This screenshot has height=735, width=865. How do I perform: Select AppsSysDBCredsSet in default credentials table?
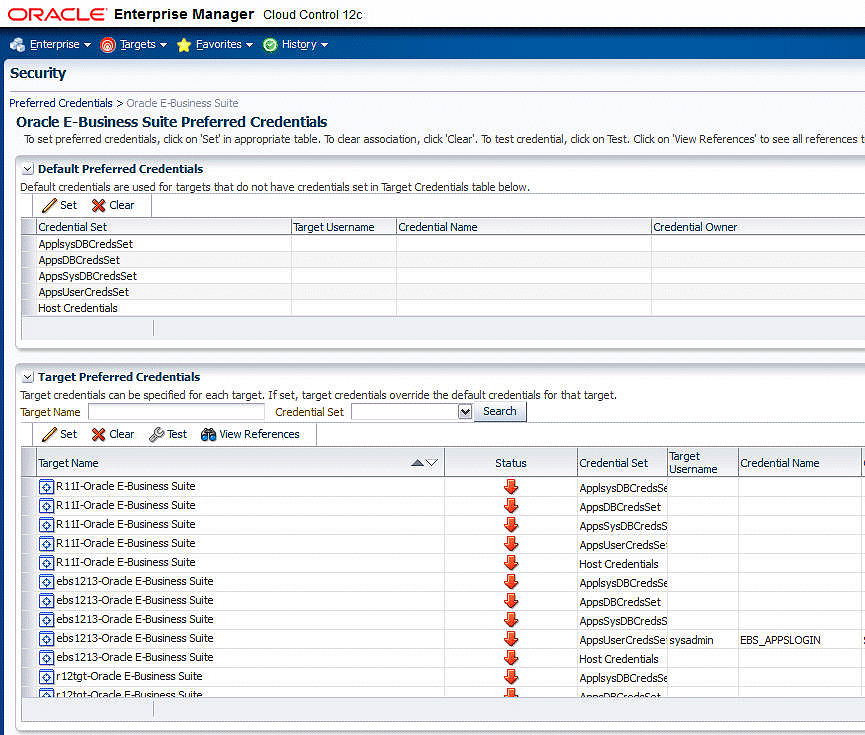pyautogui.click(x=87, y=276)
